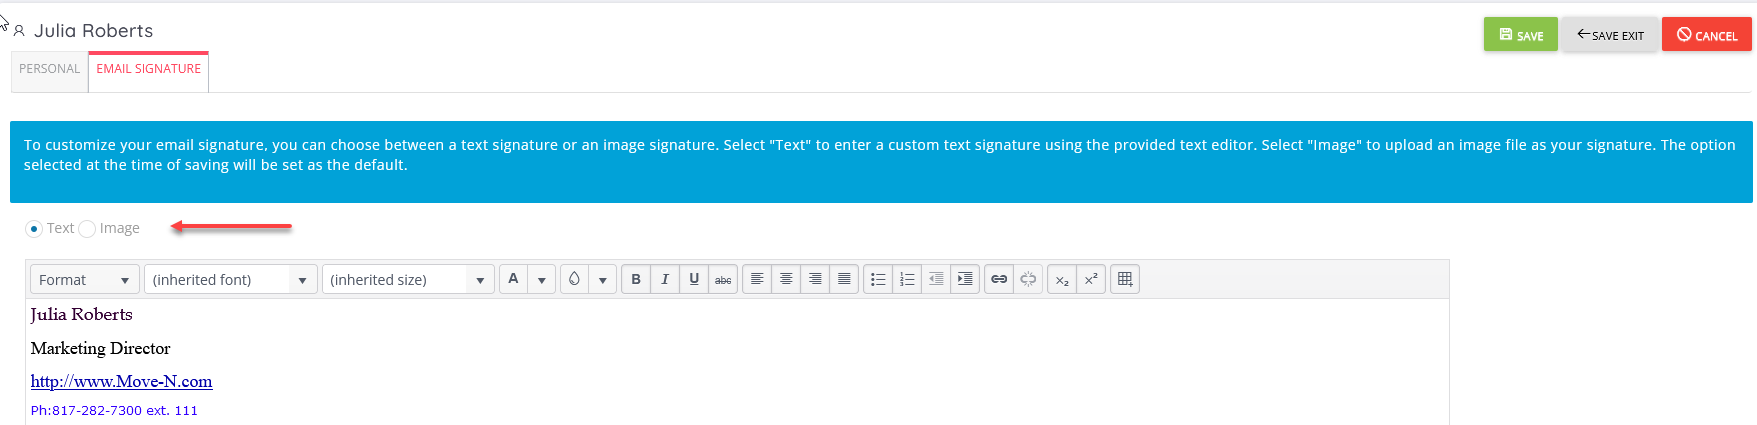Viewport: 1757px width, 425px height.
Task: Open the Format dropdown
Action: (85, 279)
